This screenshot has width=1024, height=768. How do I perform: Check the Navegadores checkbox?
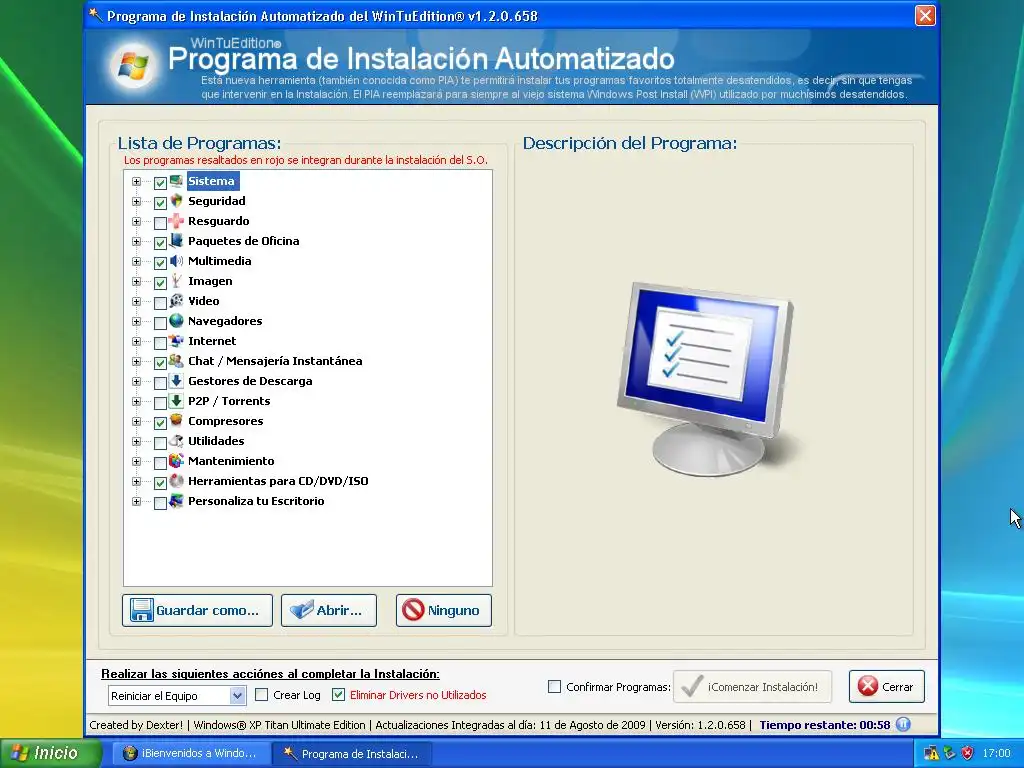coord(160,323)
